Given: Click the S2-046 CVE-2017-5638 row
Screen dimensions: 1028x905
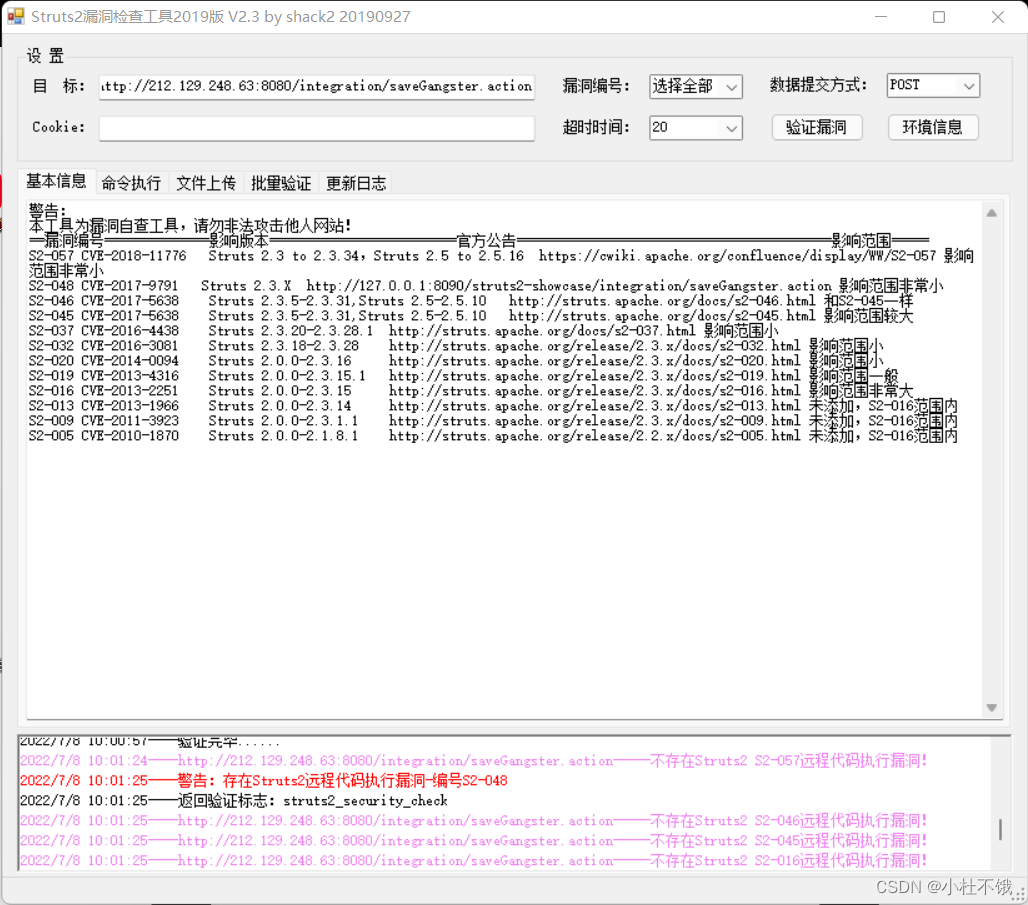Looking at the screenshot, I should [x=471, y=301].
